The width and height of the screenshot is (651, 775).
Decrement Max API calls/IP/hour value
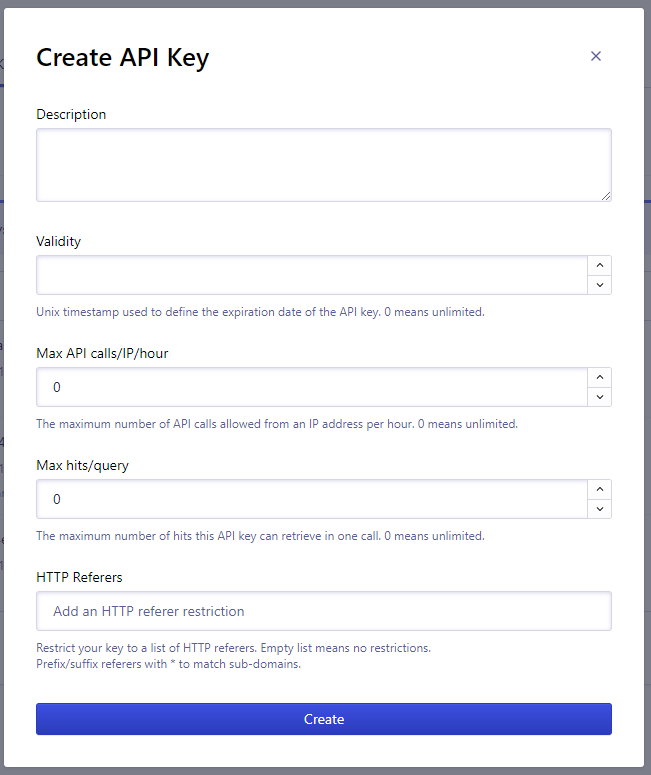[600, 397]
